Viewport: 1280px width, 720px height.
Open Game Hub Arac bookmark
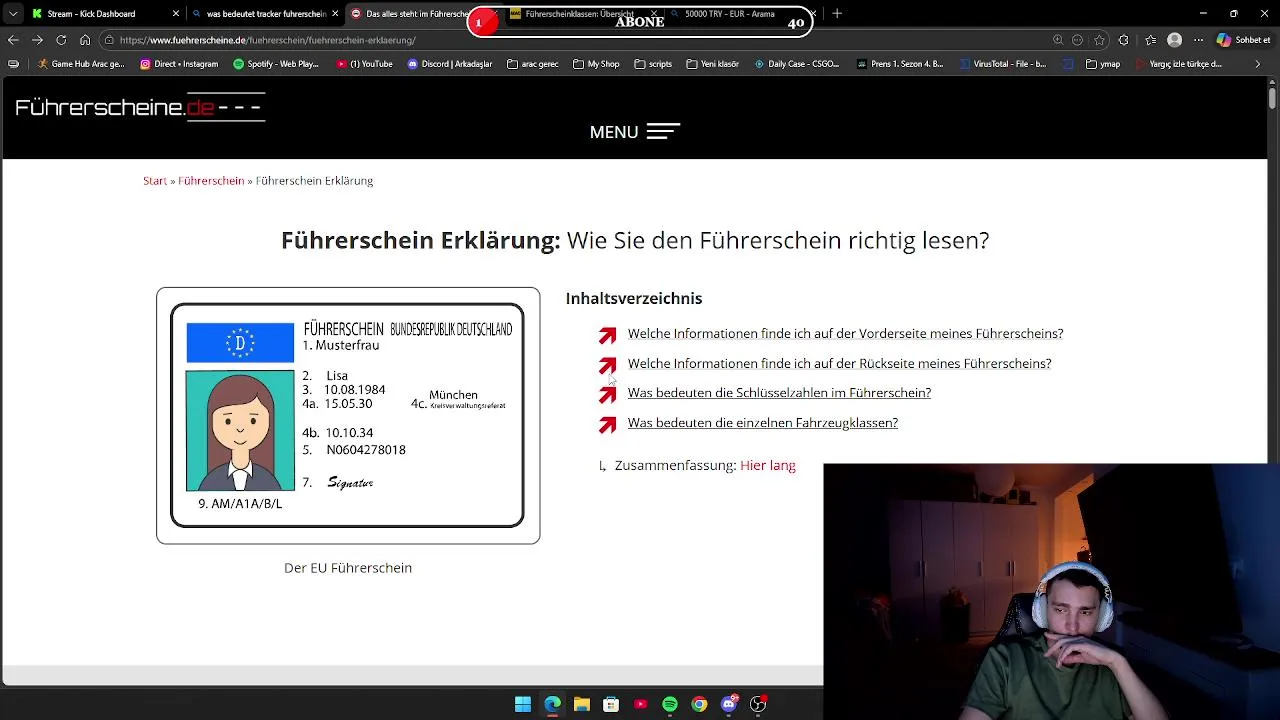point(80,64)
